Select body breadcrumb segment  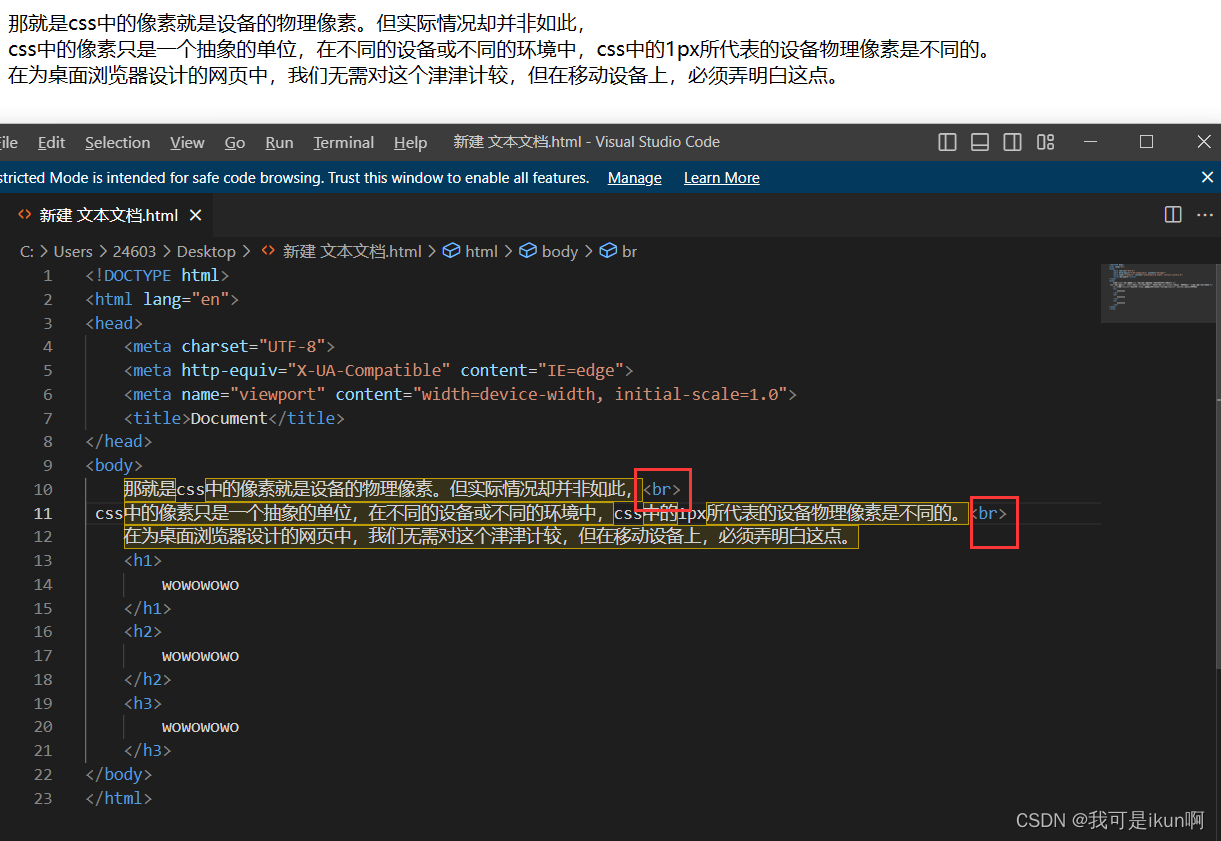click(560, 251)
